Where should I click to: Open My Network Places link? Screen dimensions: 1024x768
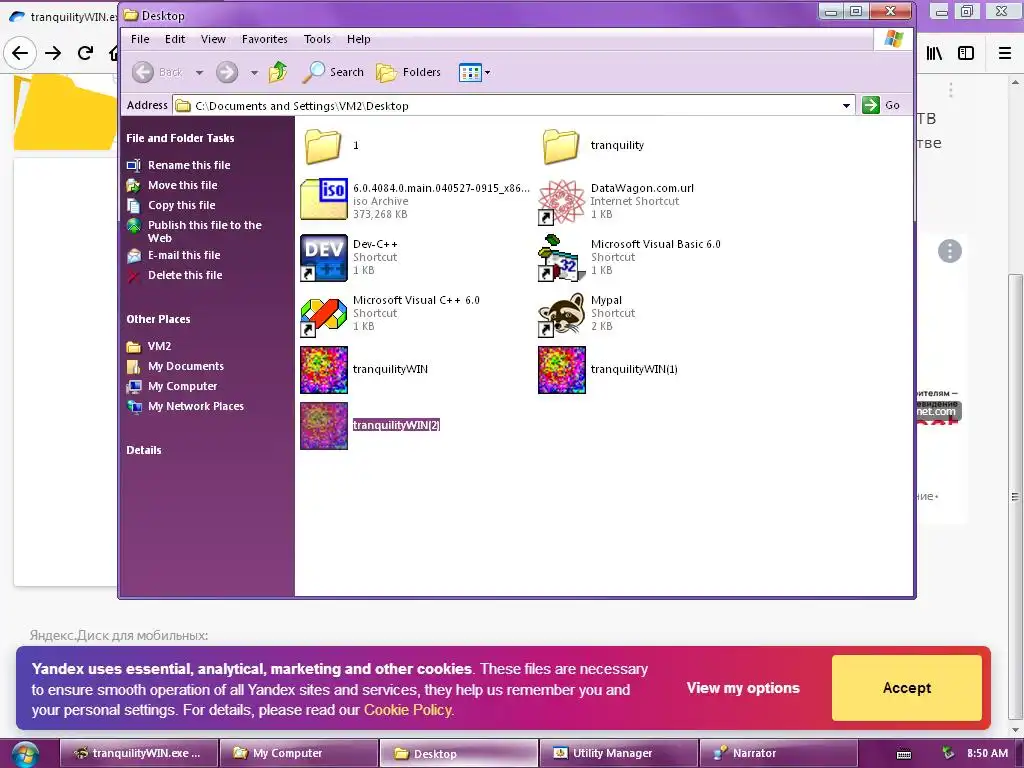(195, 406)
